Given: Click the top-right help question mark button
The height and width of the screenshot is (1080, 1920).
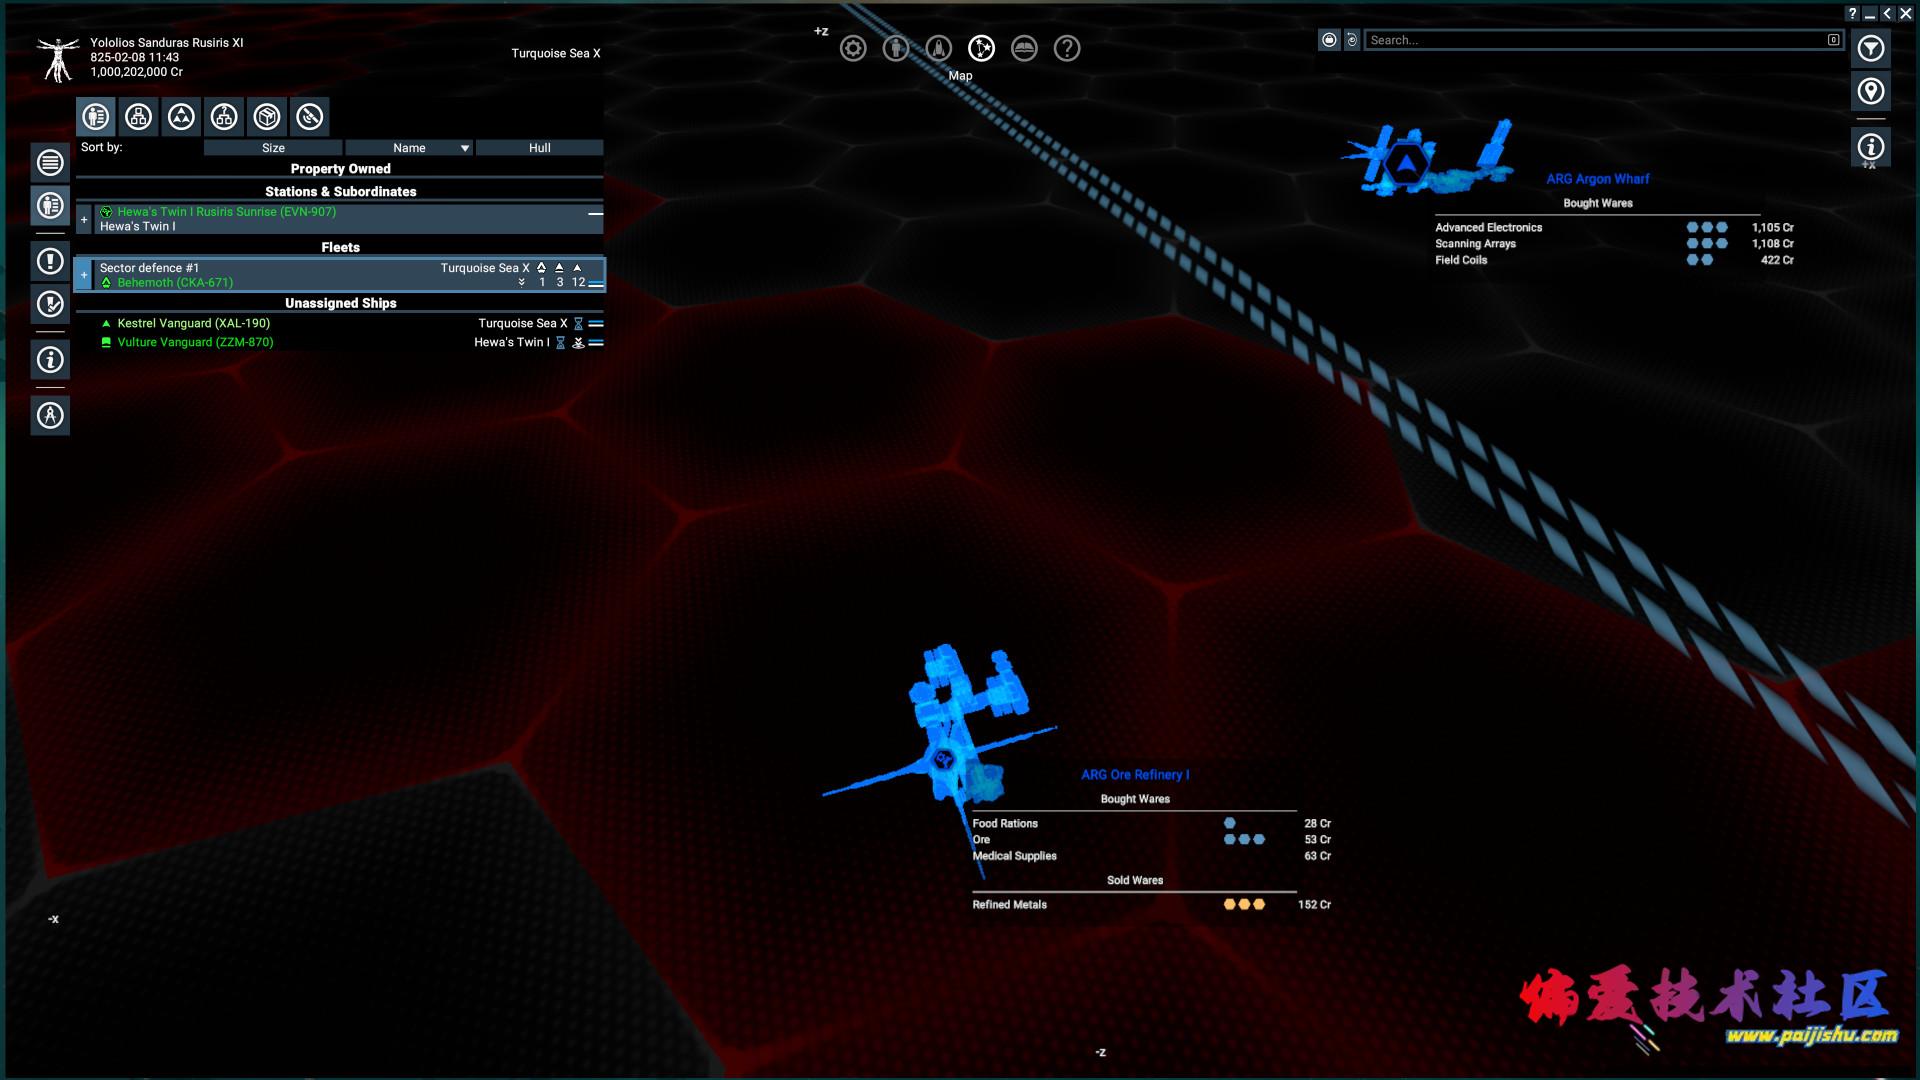Looking at the screenshot, I should (1853, 13).
